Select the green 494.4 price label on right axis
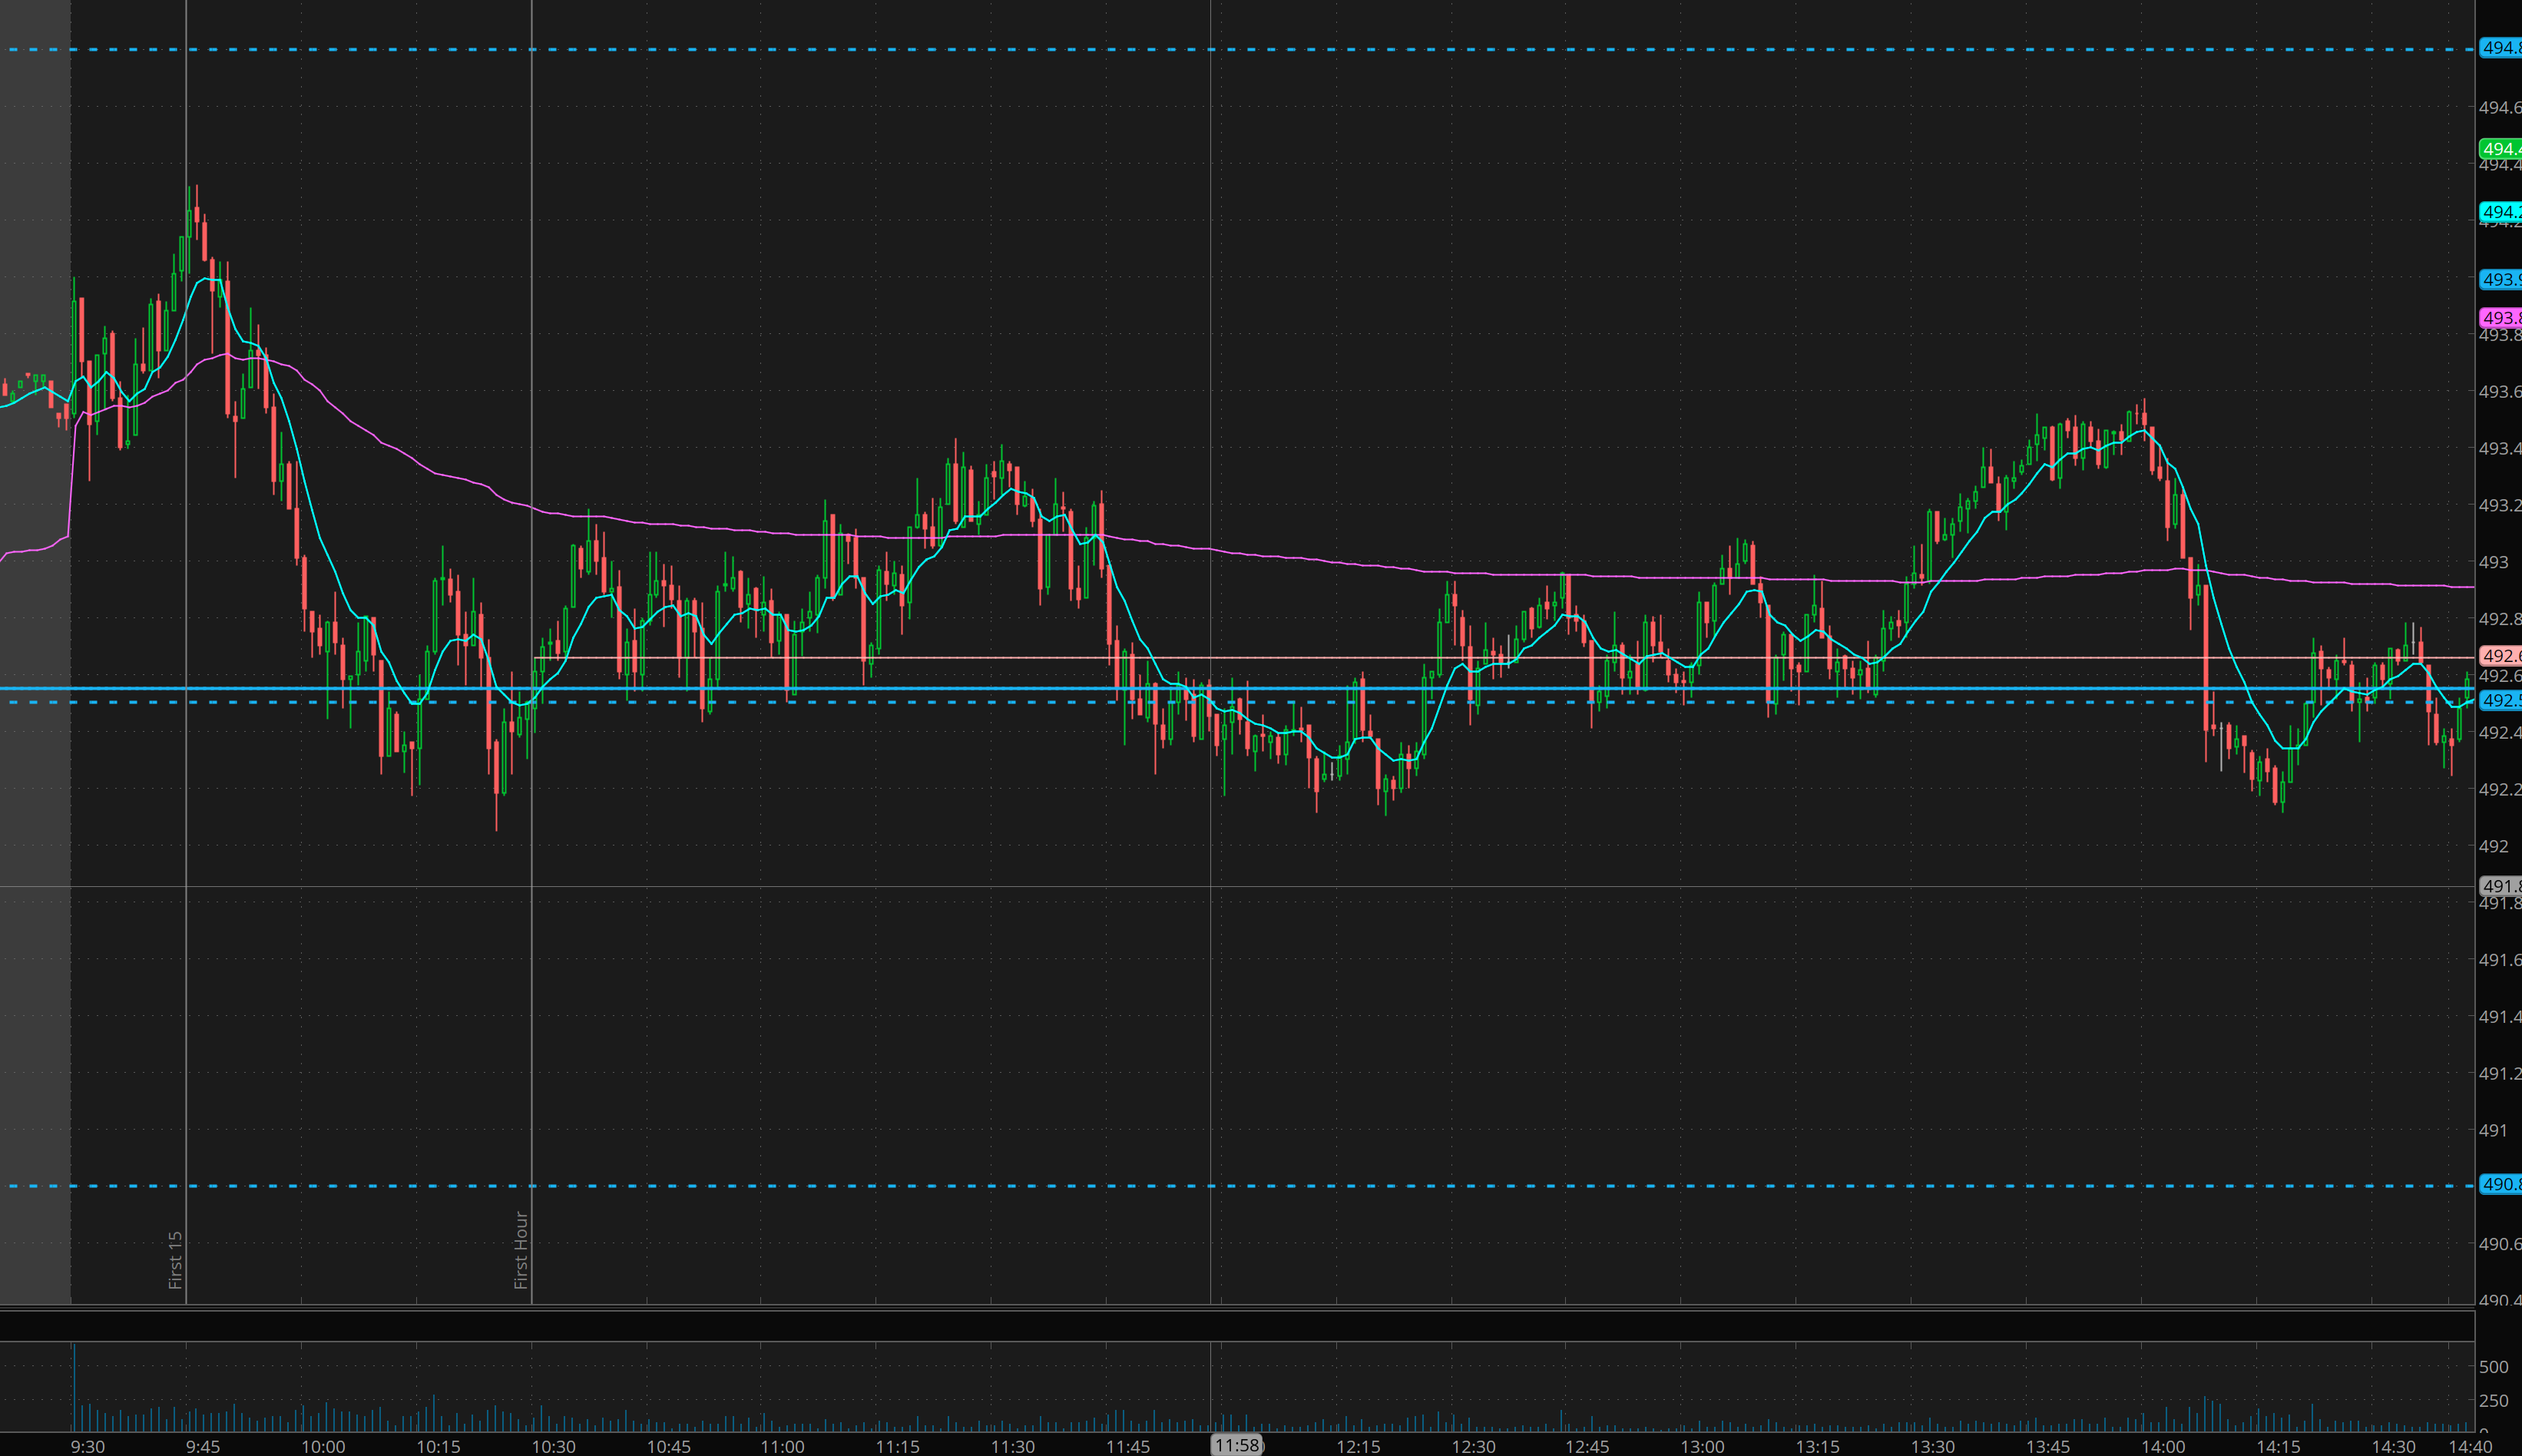2522x1456 pixels. pyautogui.click(x=2500, y=148)
